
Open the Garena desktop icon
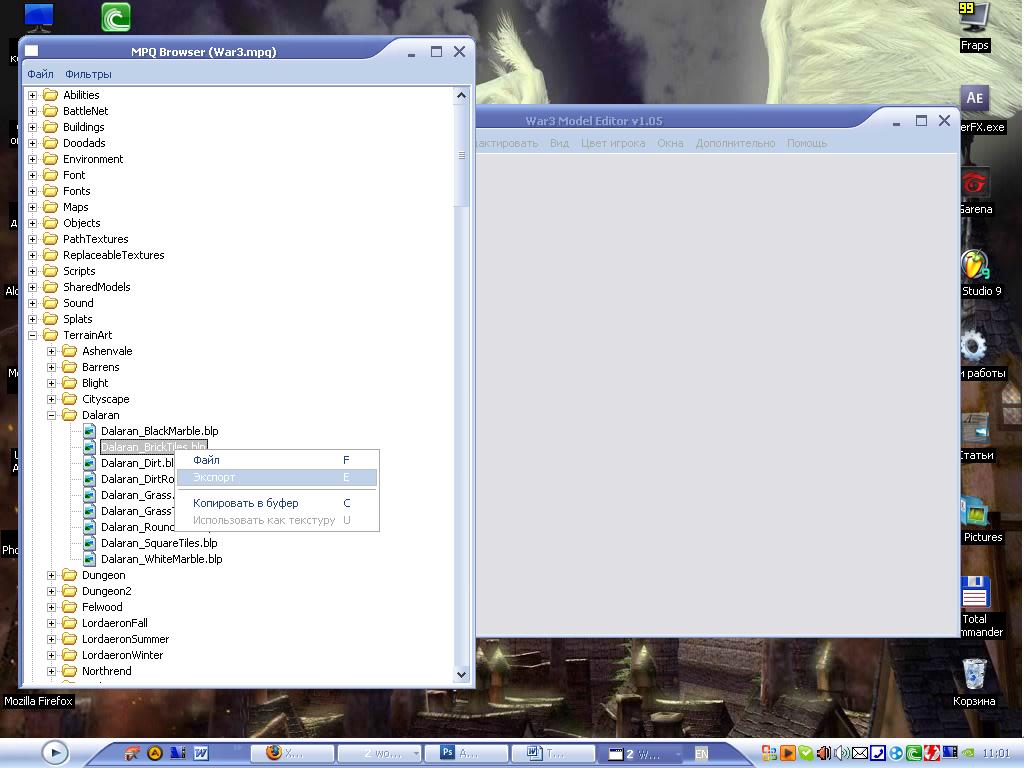tap(974, 184)
